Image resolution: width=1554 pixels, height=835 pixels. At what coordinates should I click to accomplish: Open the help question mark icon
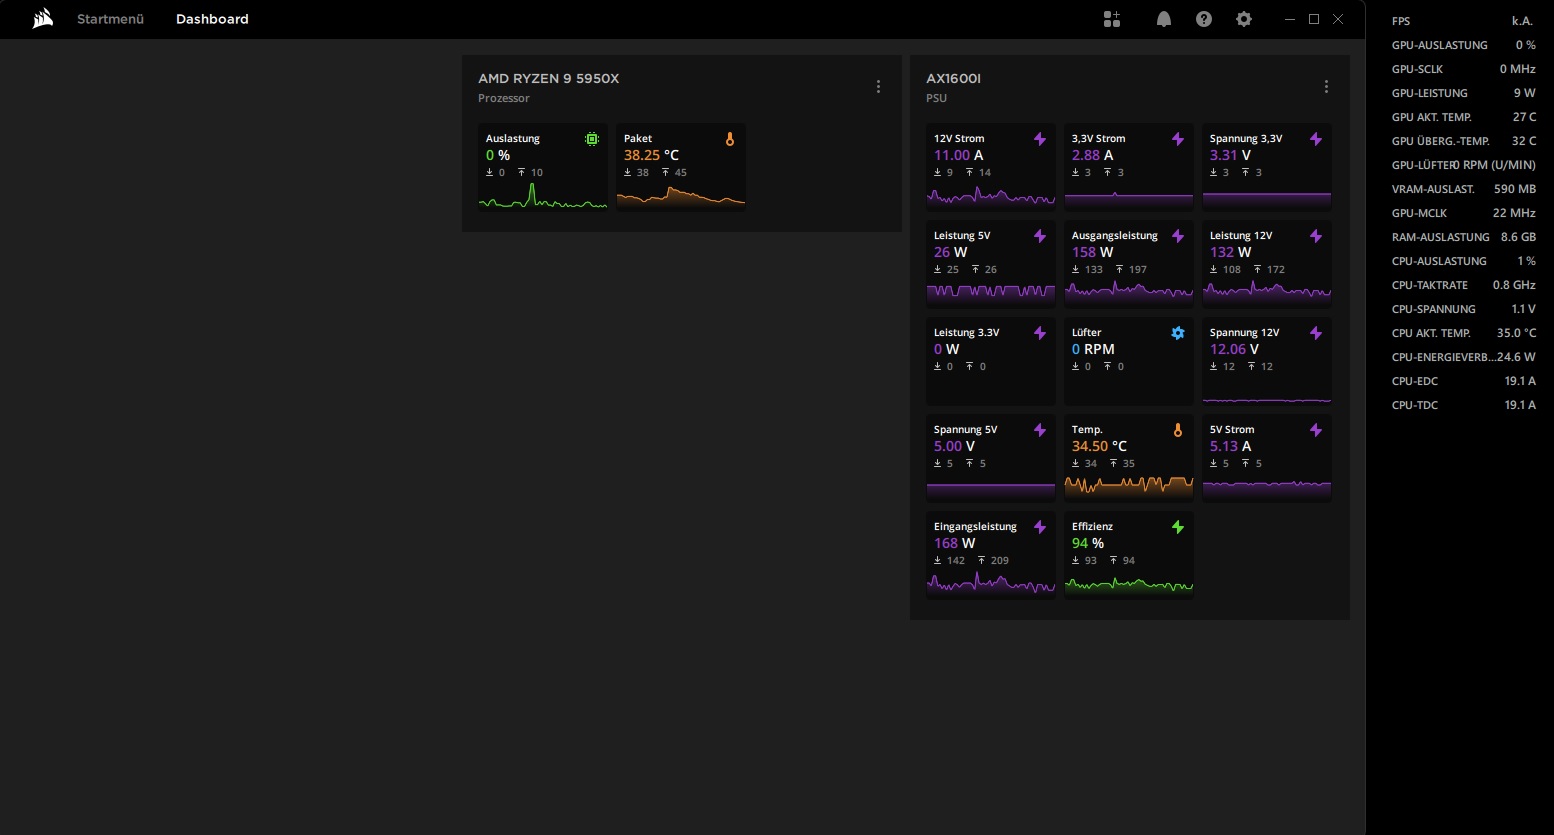(1204, 19)
